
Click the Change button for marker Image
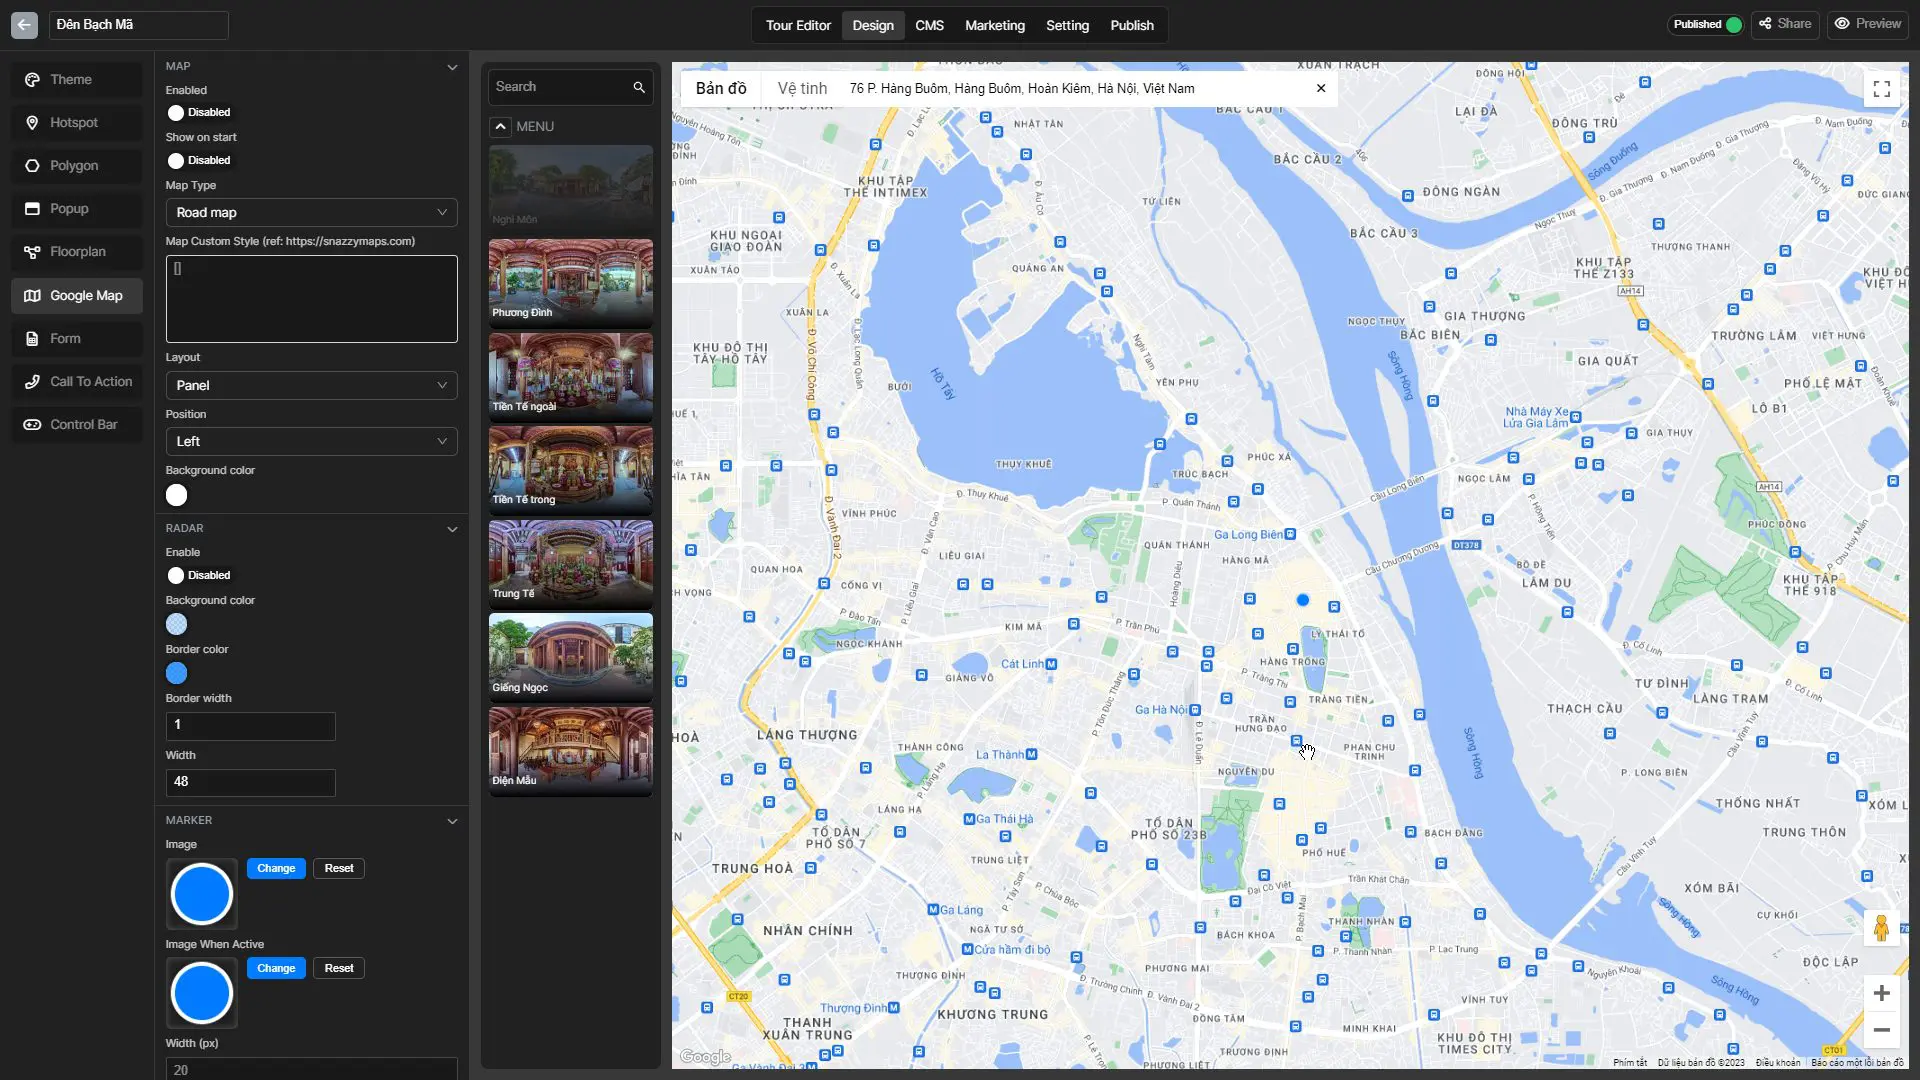[276, 869]
